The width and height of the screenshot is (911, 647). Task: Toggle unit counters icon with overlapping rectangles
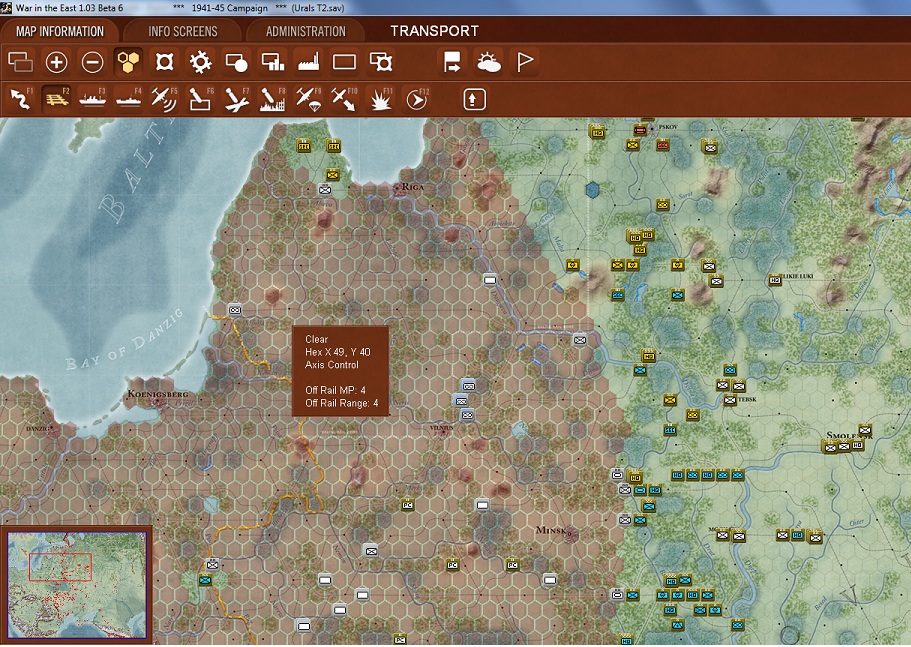point(20,62)
